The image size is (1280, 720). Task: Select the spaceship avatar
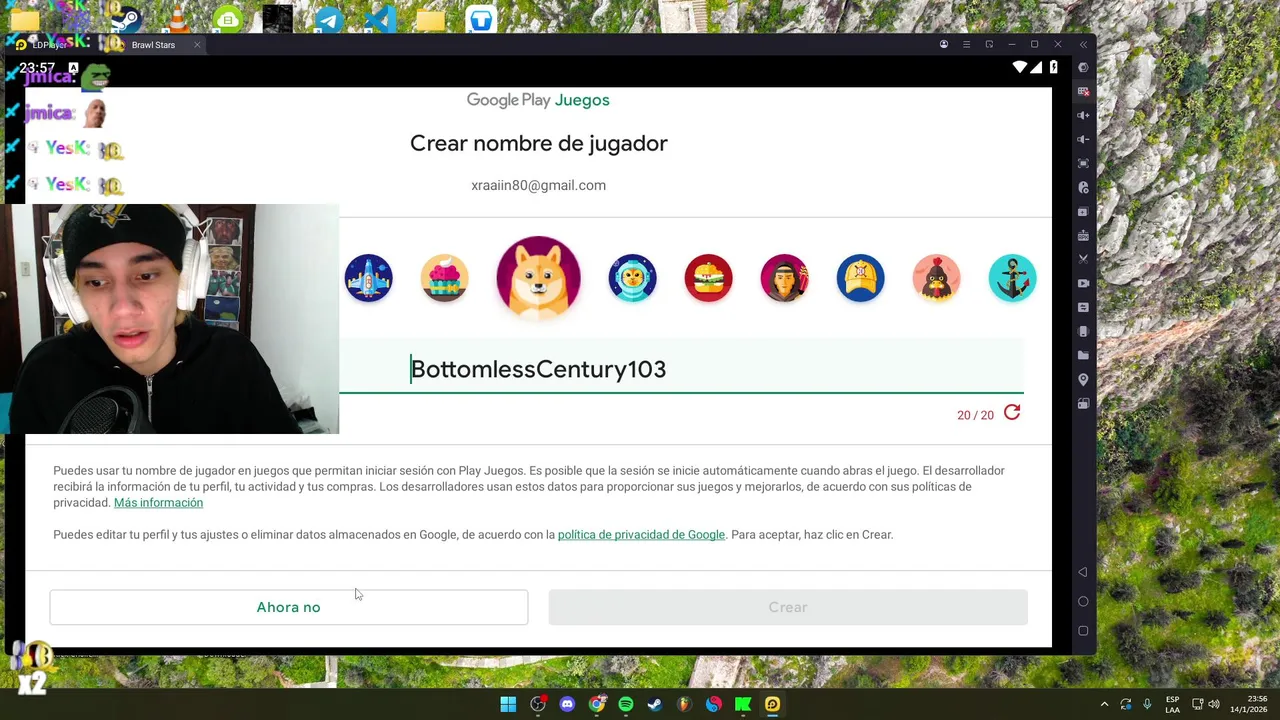tap(368, 278)
